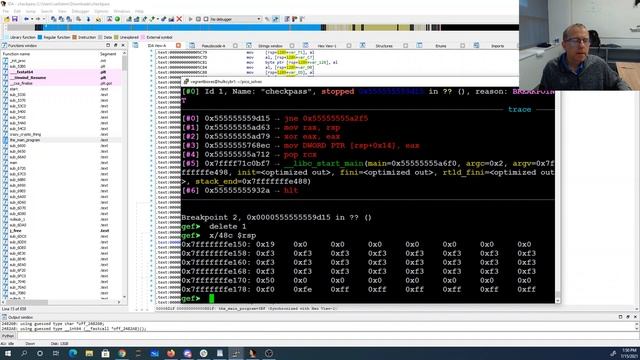Open the Options menu
This screenshot has width=640, height=360.
point(101,11)
